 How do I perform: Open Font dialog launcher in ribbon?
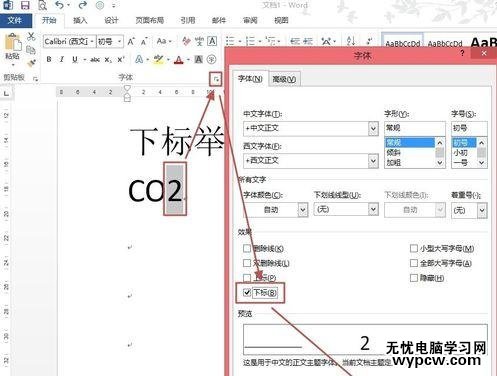pyautogui.click(x=216, y=79)
